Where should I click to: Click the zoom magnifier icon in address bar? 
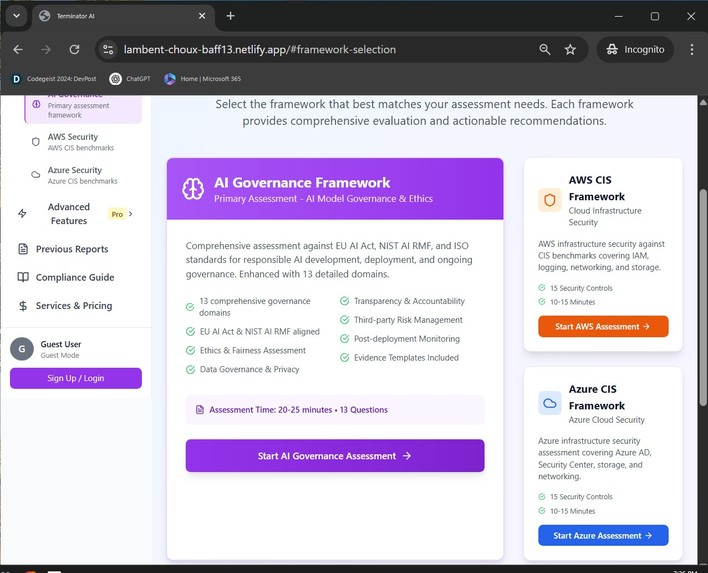tap(545, 50)
